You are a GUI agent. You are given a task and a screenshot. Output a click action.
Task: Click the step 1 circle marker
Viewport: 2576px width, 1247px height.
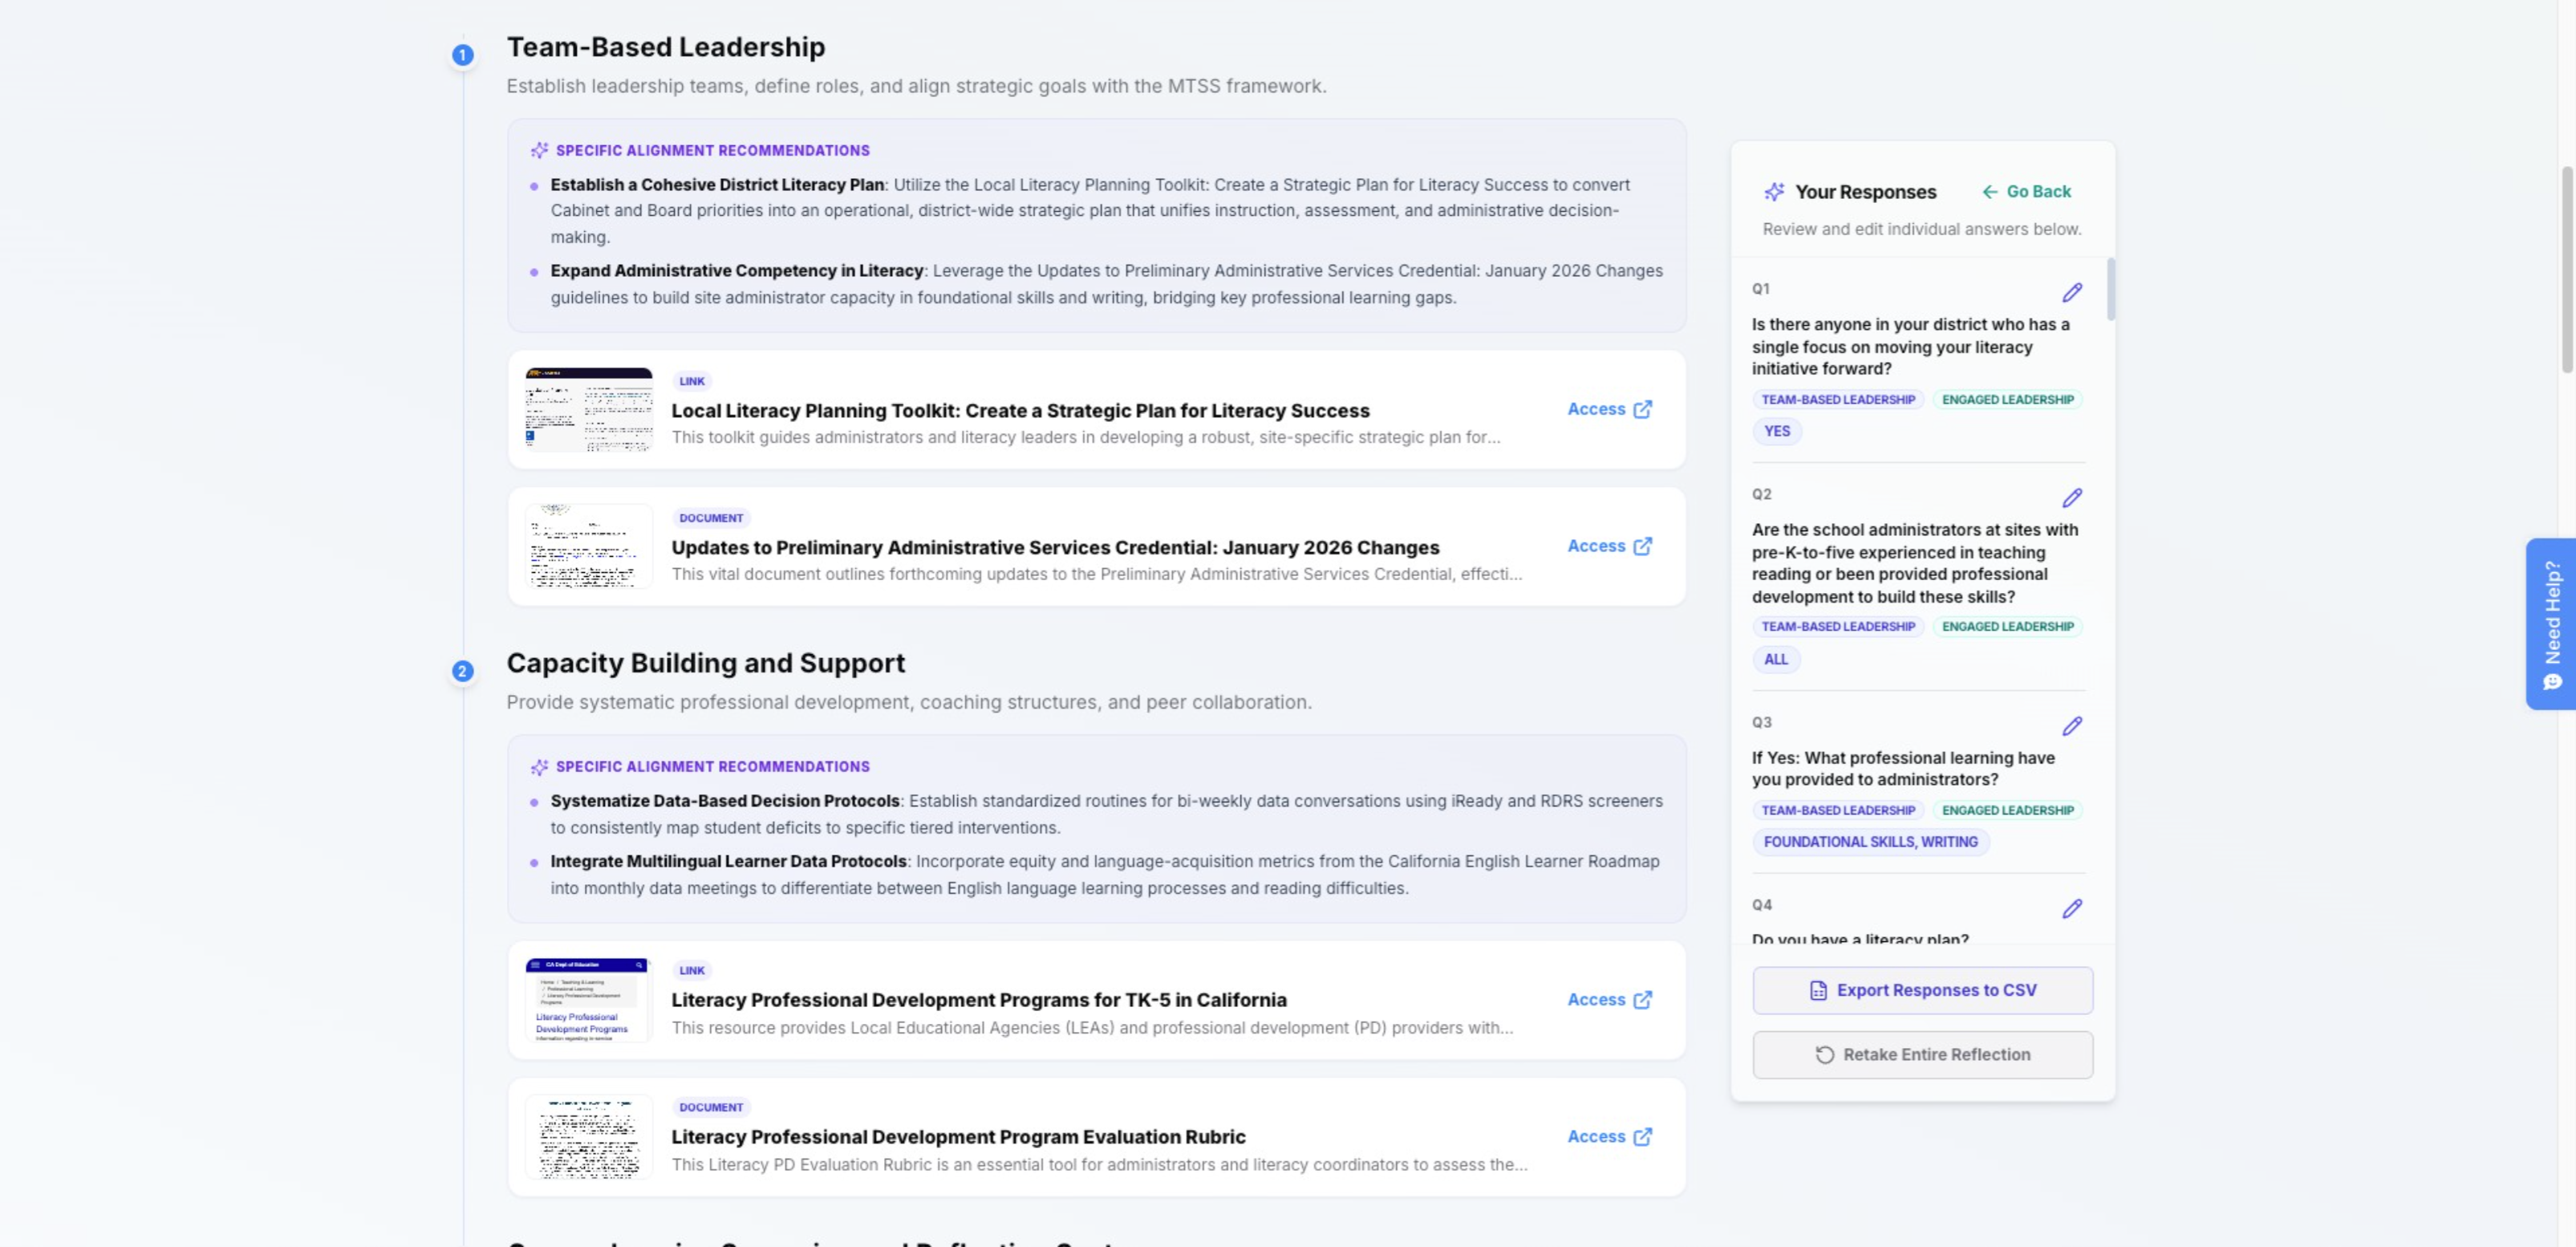462,55
